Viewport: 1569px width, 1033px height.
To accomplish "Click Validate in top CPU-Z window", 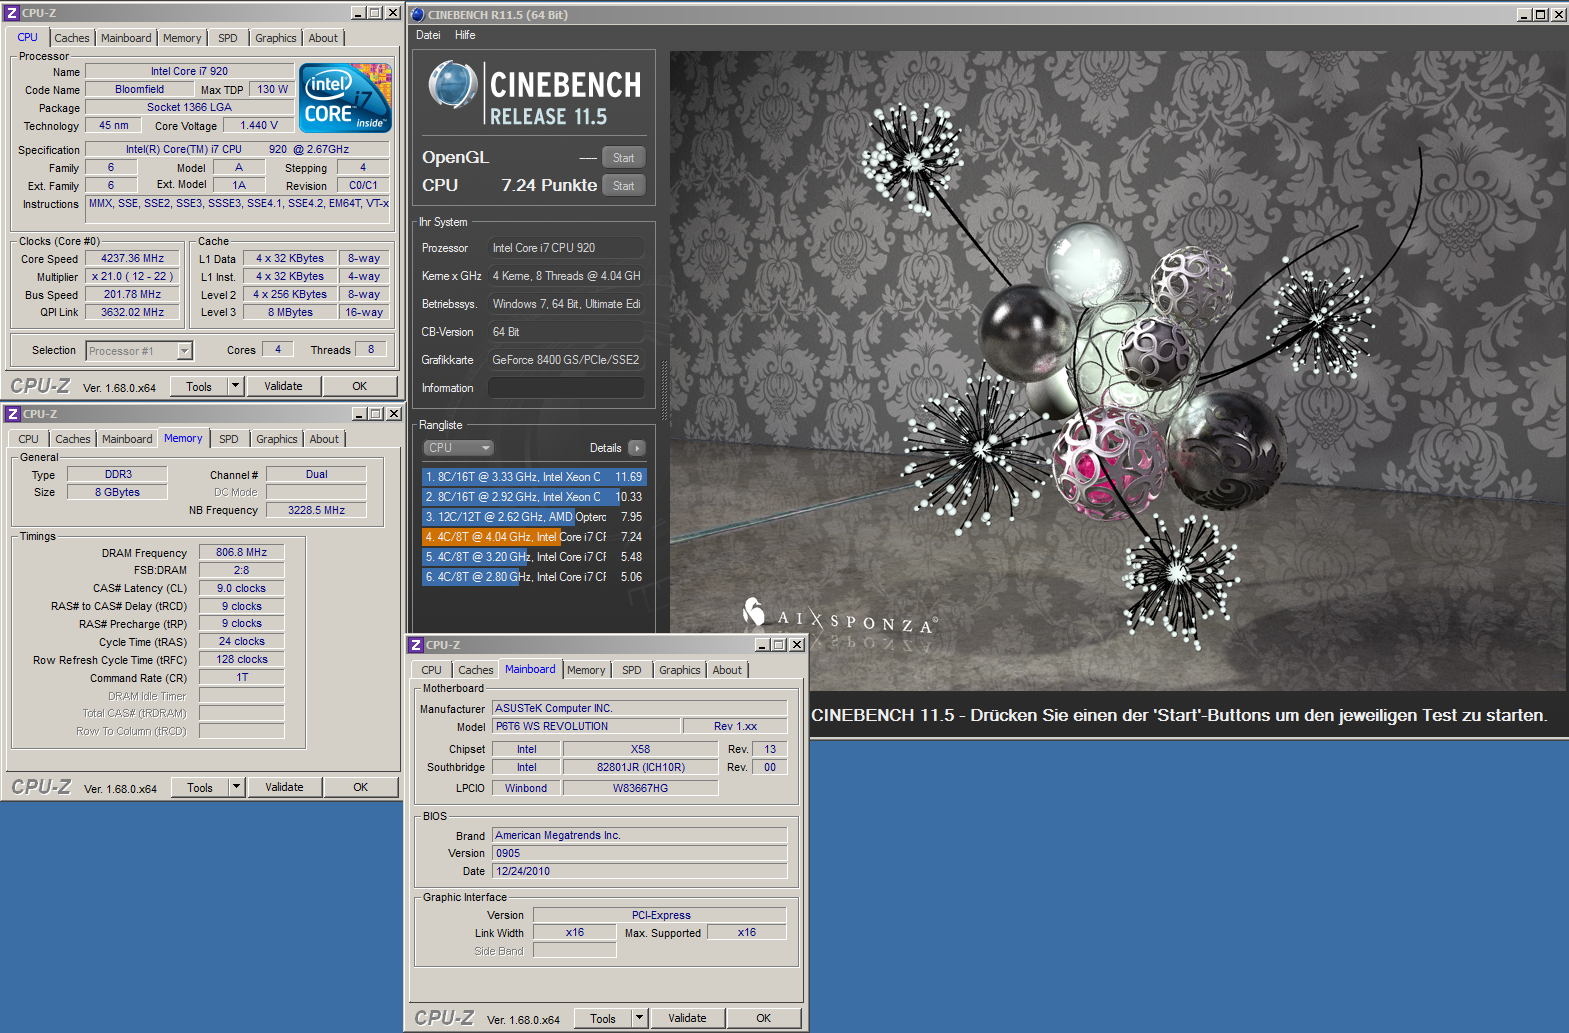I will point(283,386).
